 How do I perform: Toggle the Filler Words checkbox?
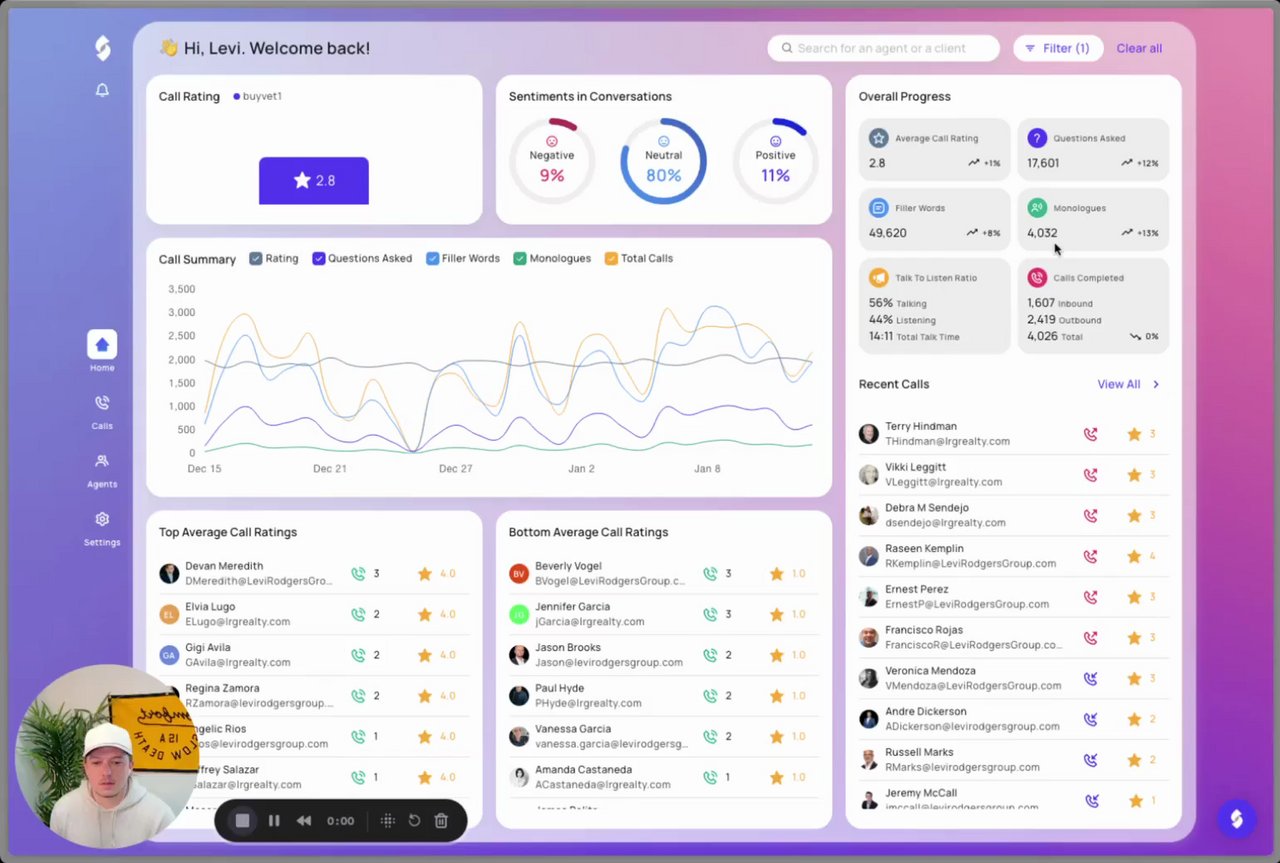pos(433,258)
